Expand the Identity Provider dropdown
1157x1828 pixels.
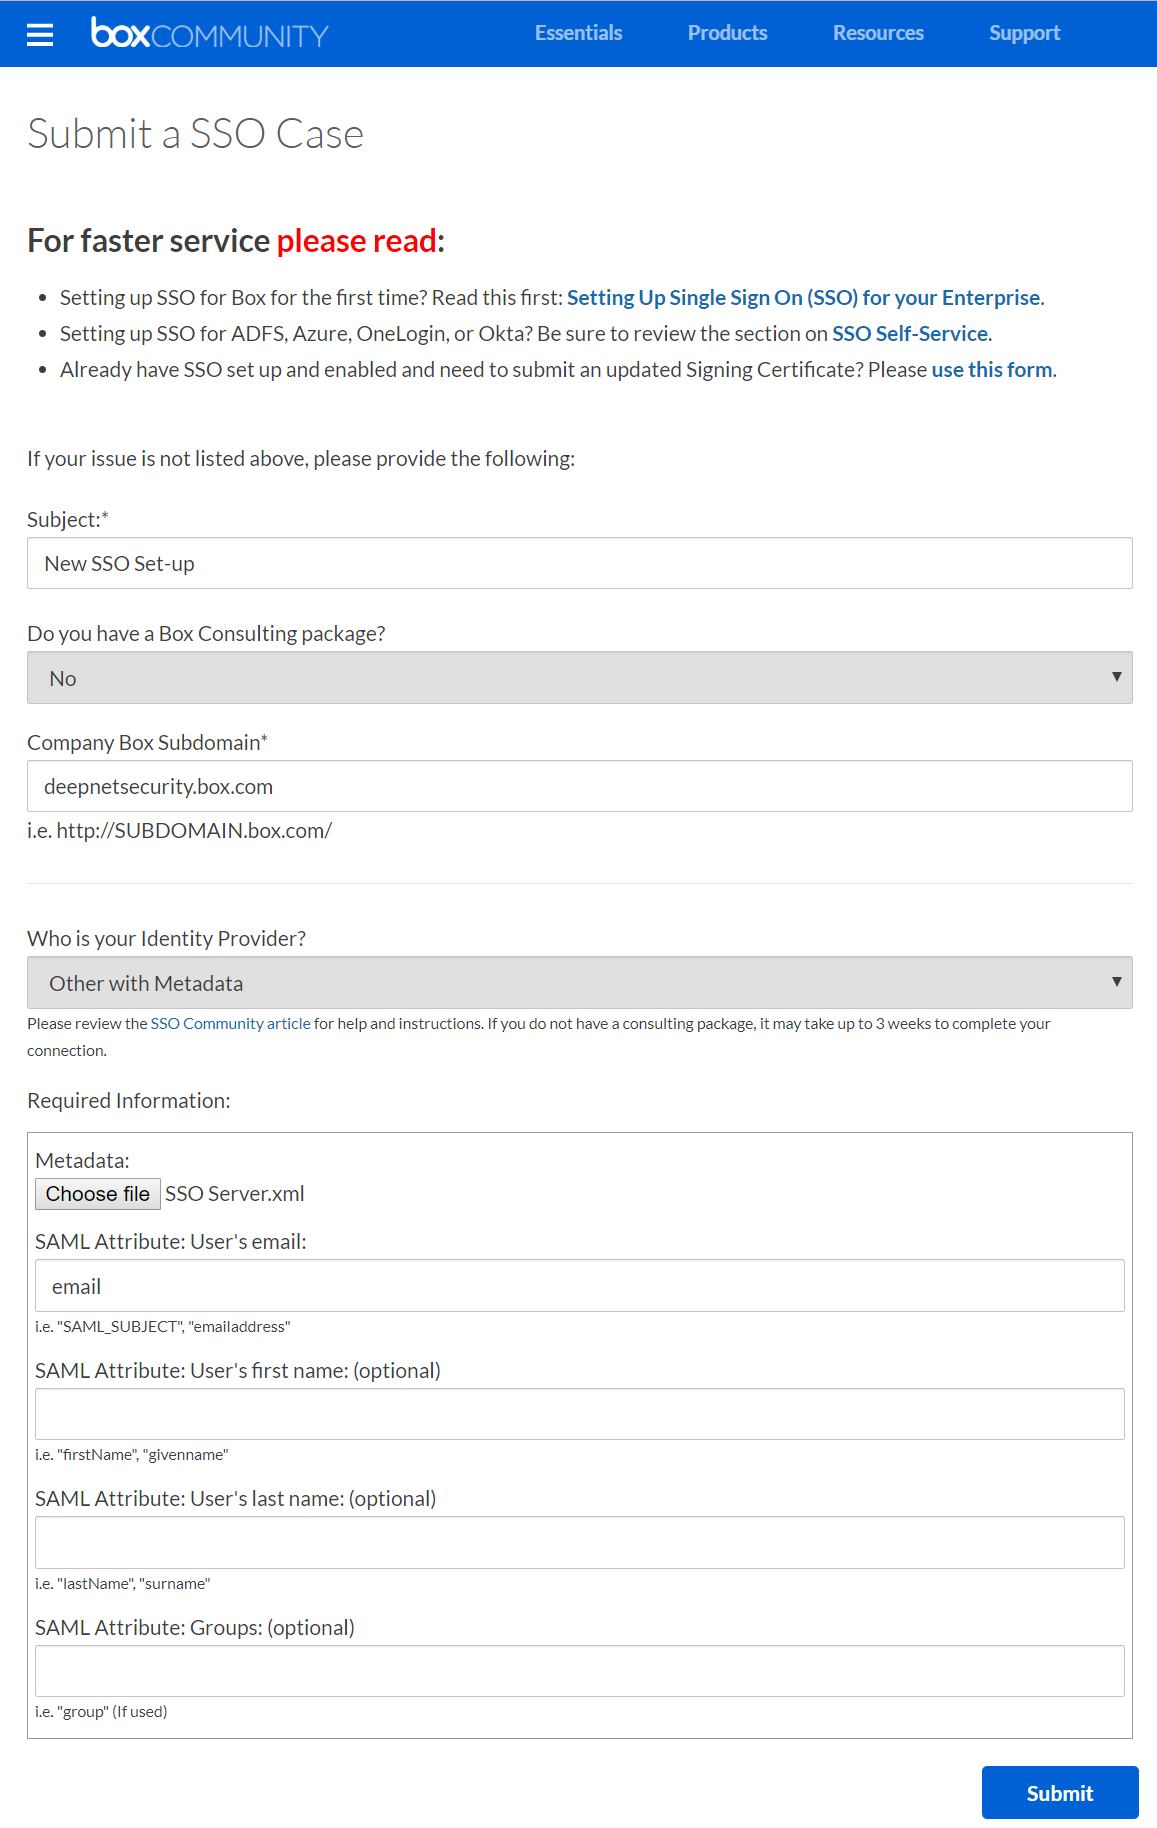click(579, 983)
